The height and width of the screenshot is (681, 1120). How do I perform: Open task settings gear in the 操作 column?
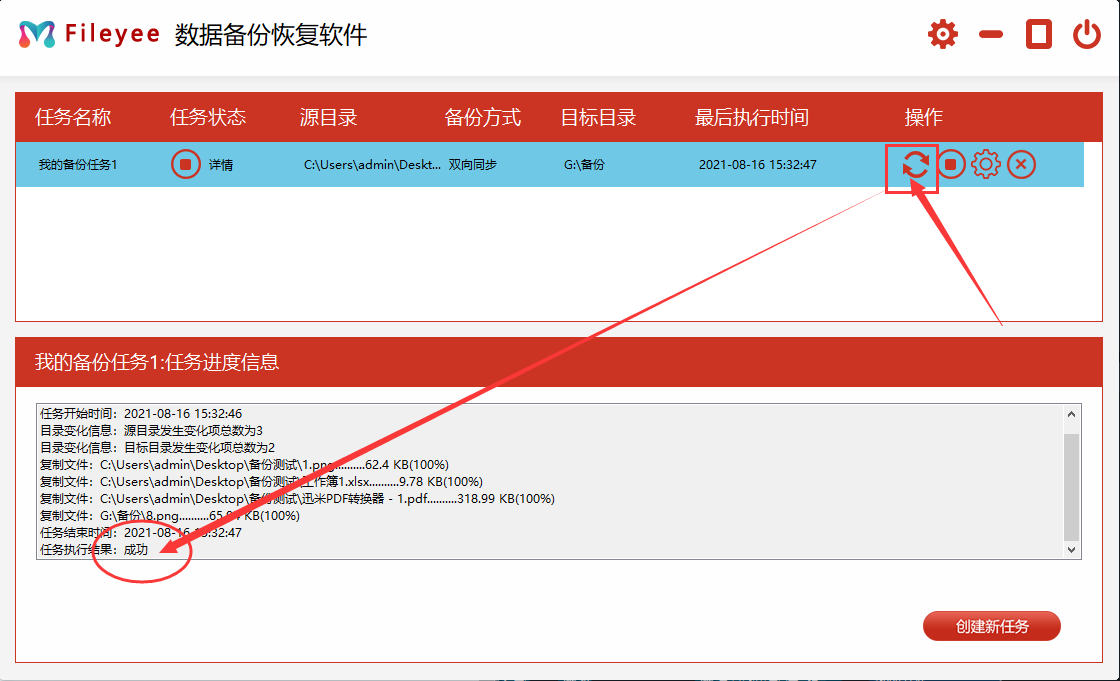[x=986, y=164]
